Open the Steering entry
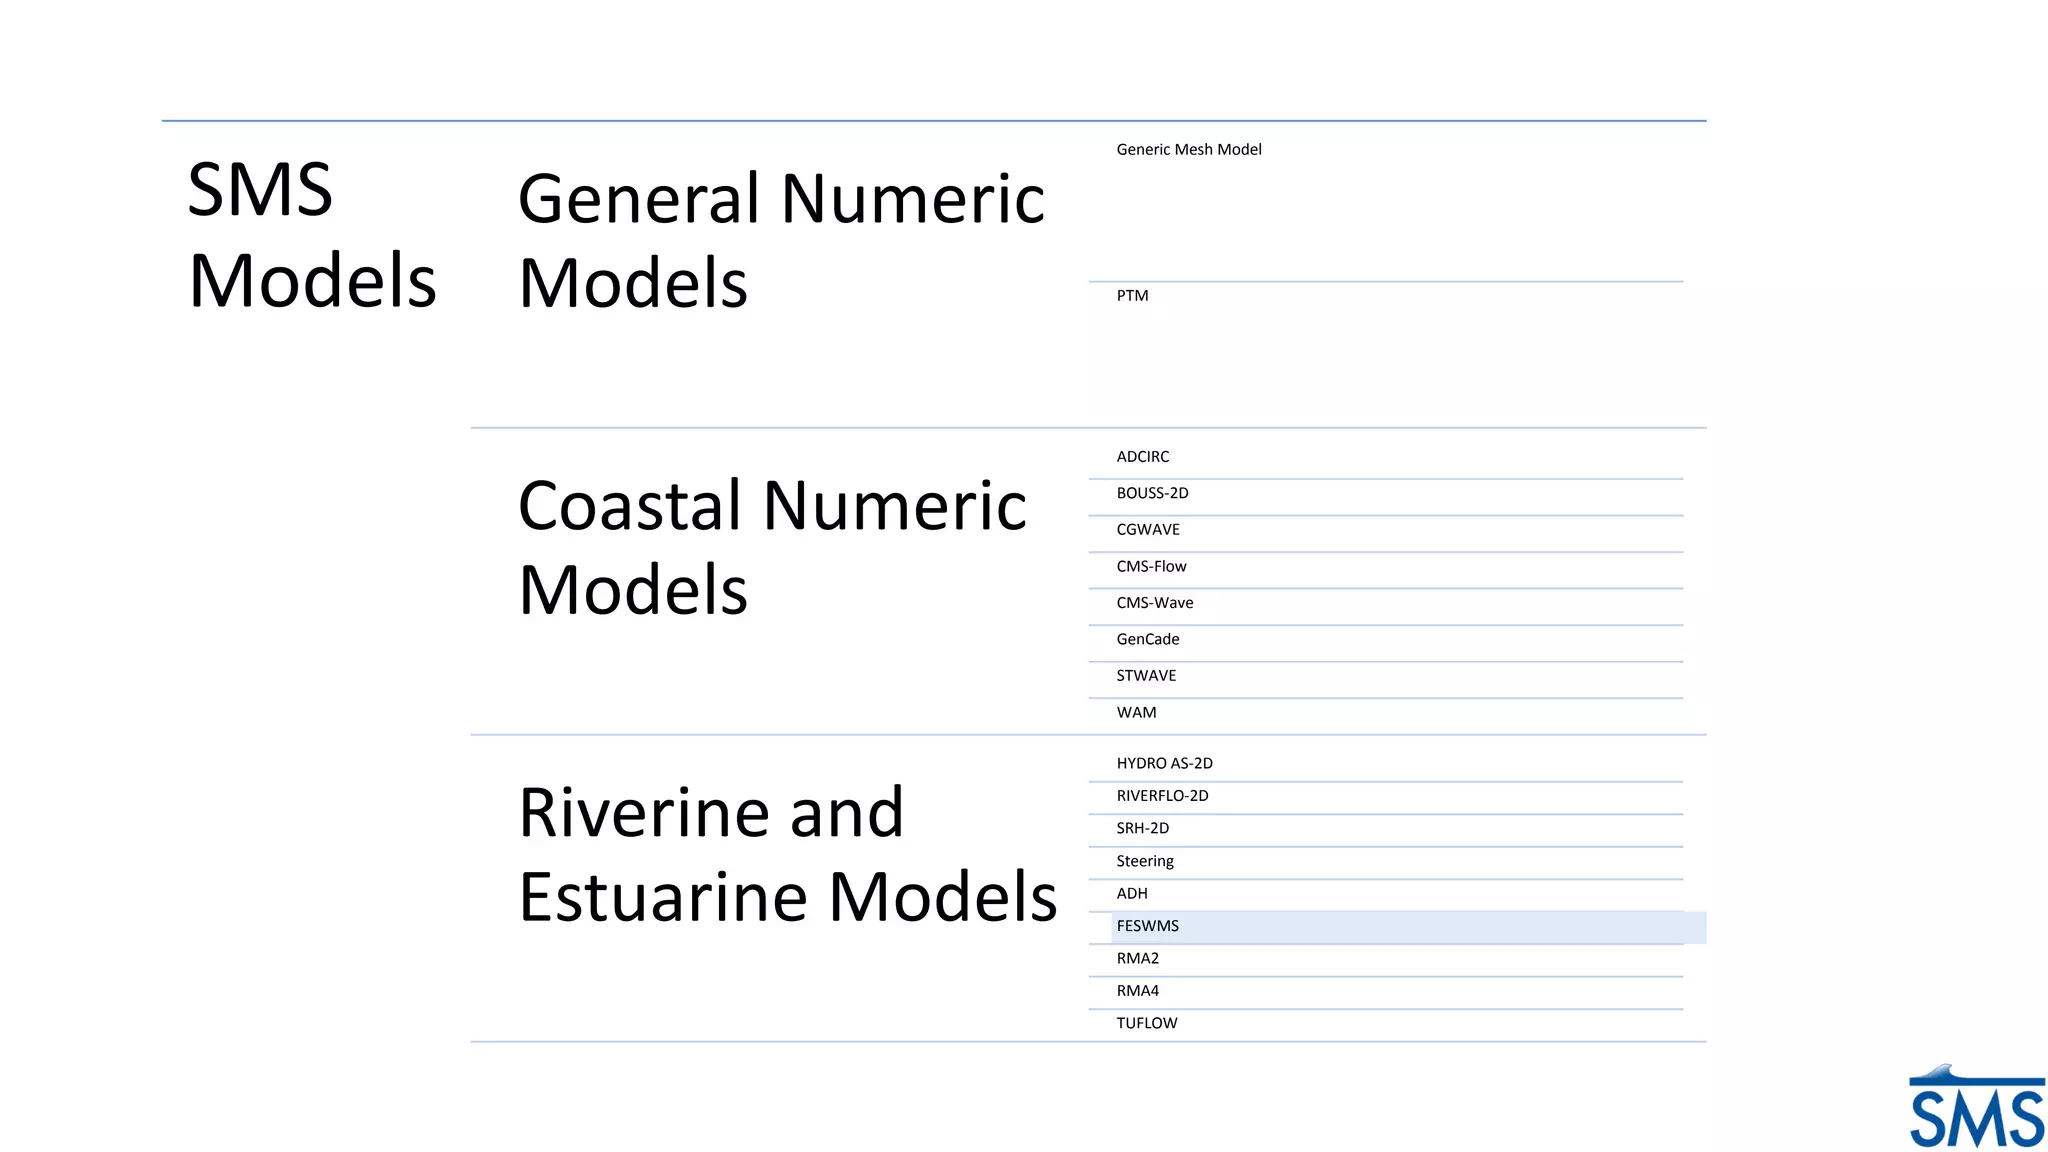The width and height of the screenshot is (2048, 1152). (x=1144, y=861)
